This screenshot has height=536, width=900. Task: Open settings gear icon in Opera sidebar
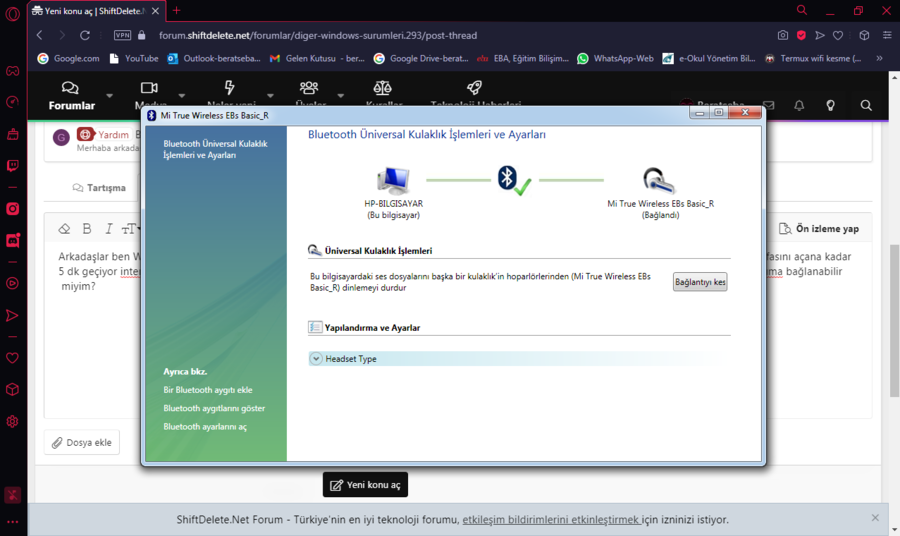[13, 421]
